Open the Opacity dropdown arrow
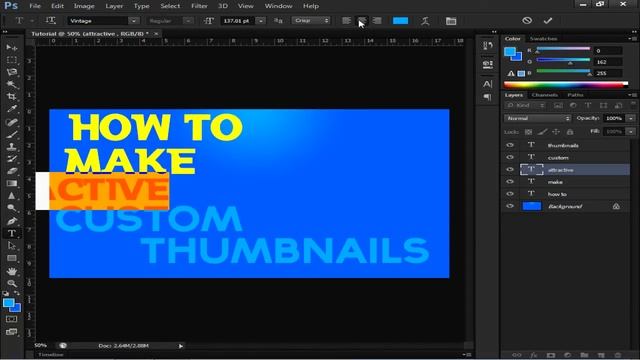The height and width of the screenshot is (360, 640). pos(631,118)
